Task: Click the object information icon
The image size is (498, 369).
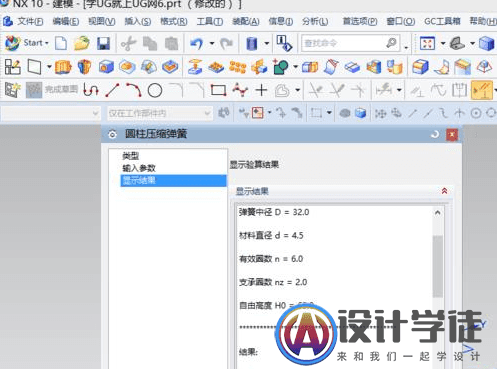Action: [x=284, y=44]
